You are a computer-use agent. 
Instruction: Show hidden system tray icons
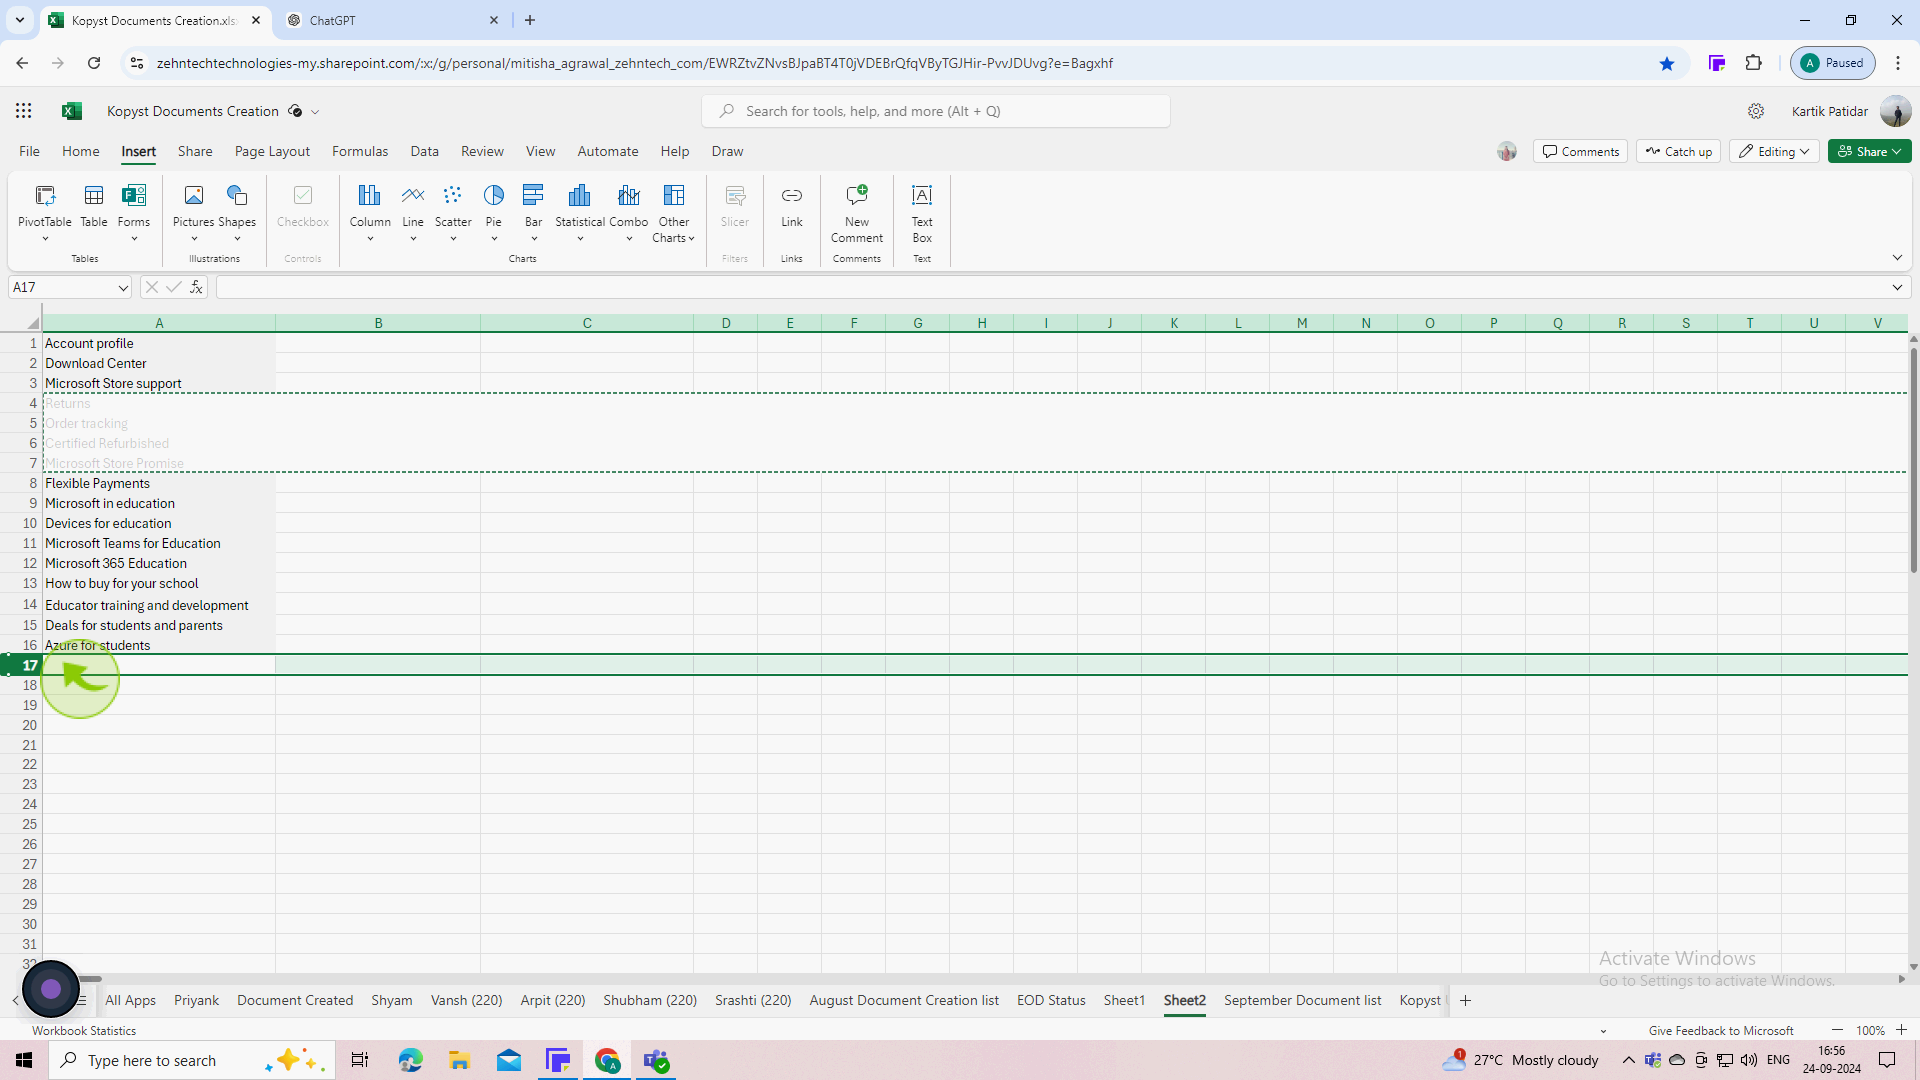click(x=1628, y=1060)
